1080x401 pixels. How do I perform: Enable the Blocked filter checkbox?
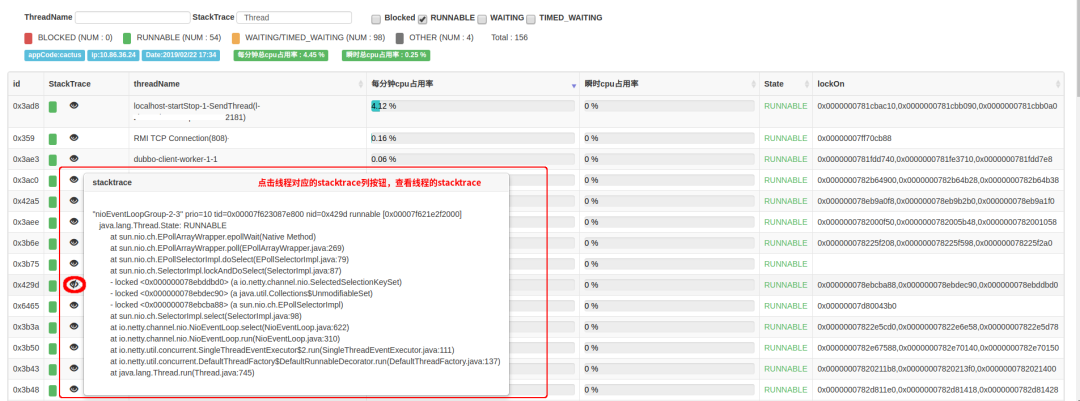tap(375, 19)
